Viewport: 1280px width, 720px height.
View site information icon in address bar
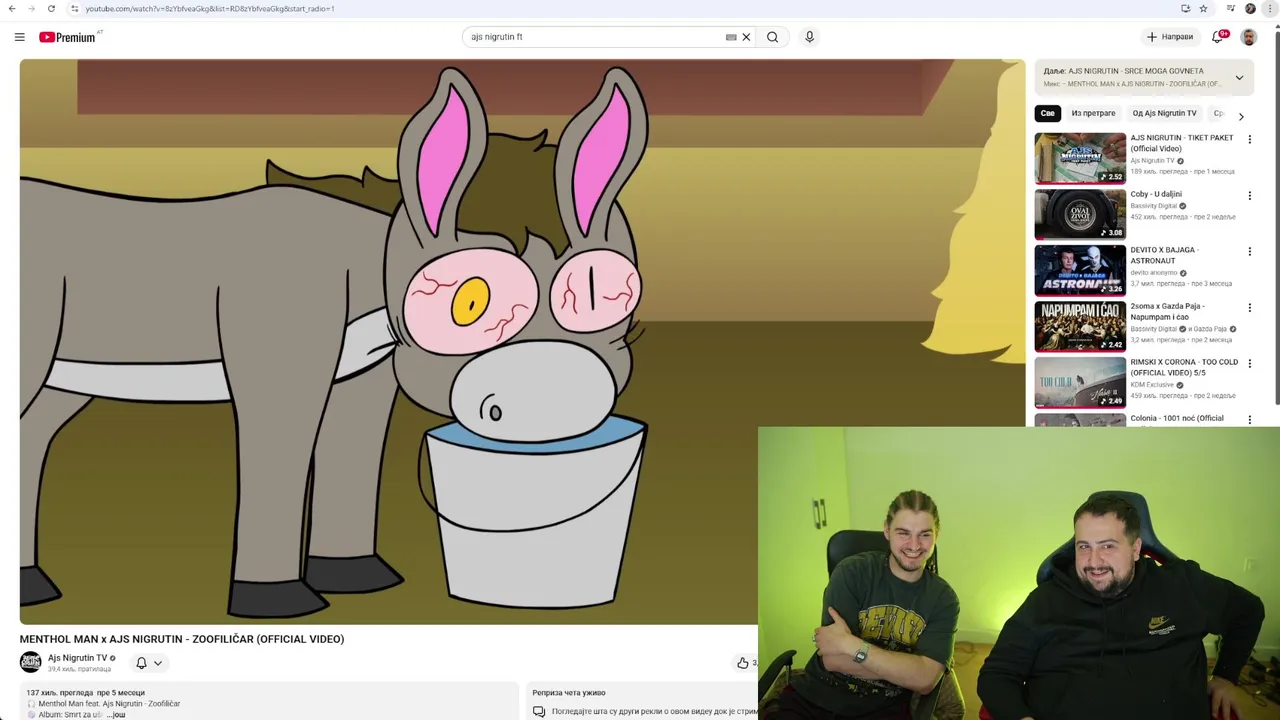74,8
